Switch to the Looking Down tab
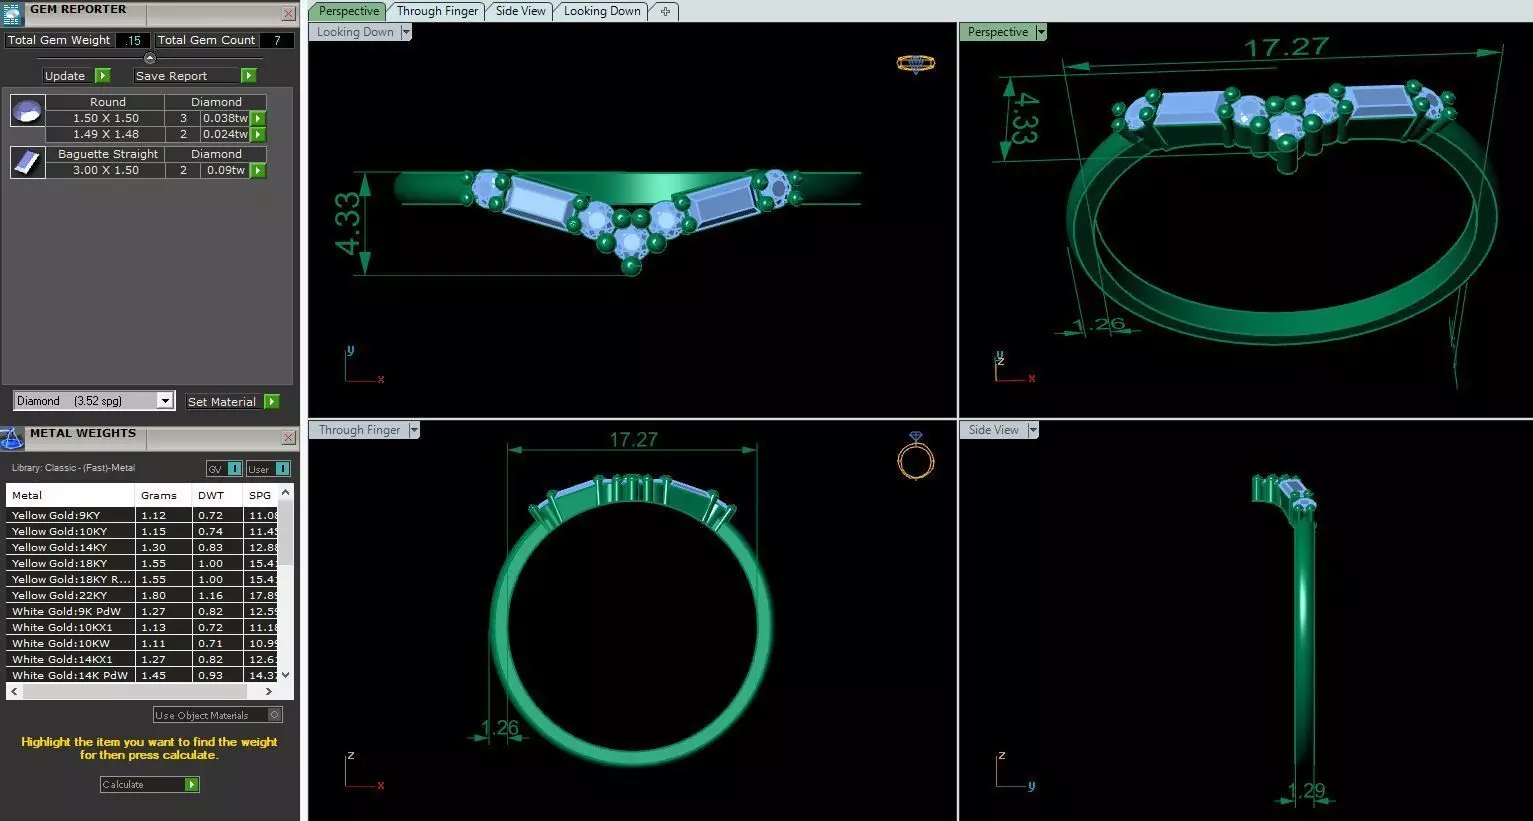The image size is (1533, 821). 602,11
